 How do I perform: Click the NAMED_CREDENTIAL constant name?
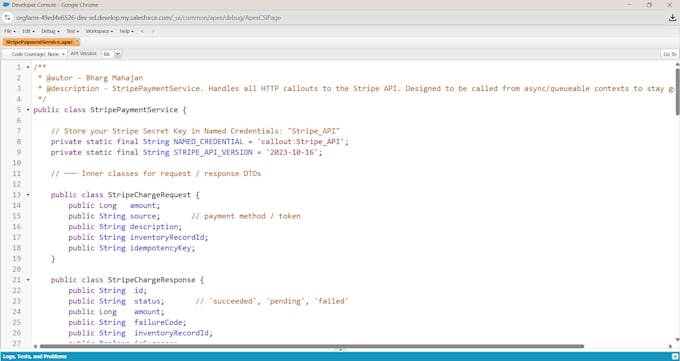click(x=209, y=142)
